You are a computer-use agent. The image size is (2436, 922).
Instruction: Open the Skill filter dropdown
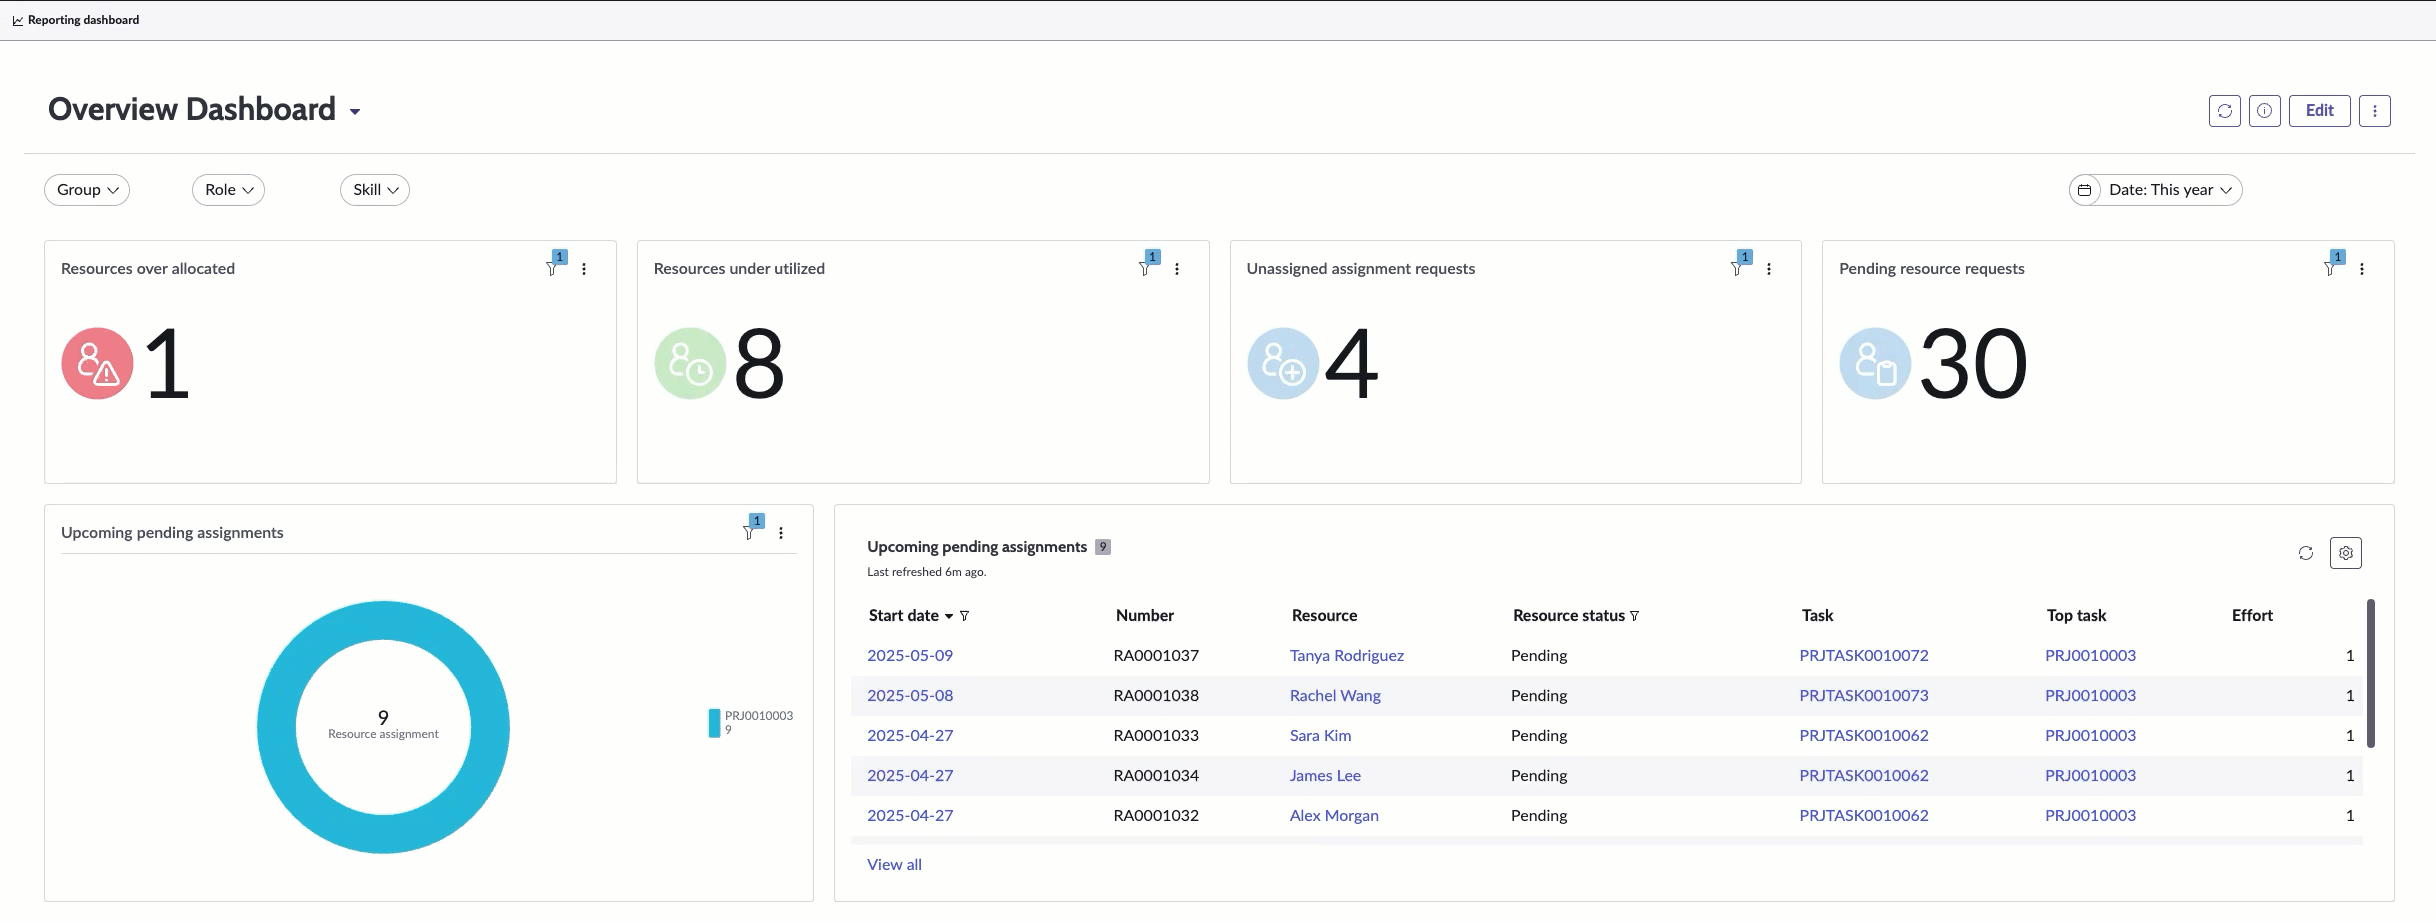(375, 190)
